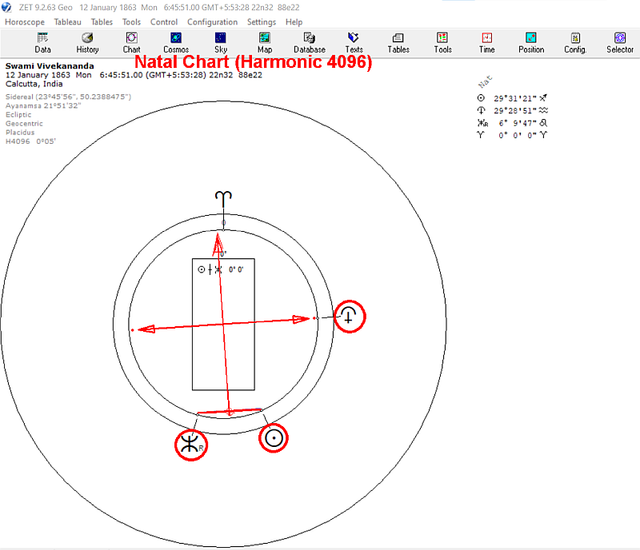Open the Database toolbar icon

[309, 43]
